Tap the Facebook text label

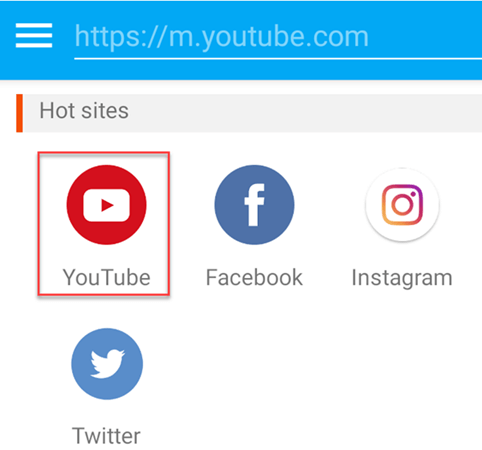[x=254, y=277]
